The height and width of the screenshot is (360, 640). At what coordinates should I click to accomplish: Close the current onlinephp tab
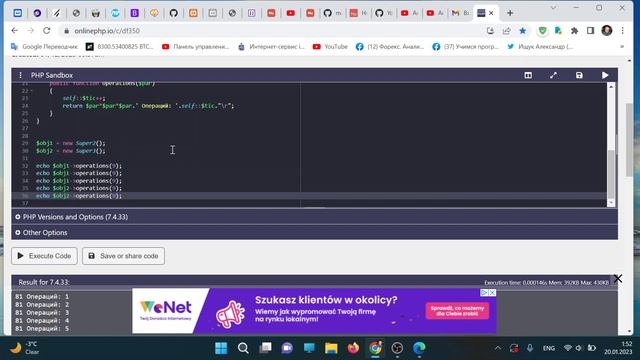click(491, 13)
